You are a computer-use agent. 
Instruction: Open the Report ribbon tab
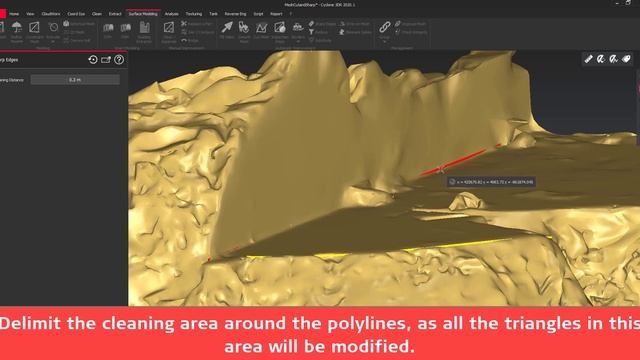click(x=276, y=14)
